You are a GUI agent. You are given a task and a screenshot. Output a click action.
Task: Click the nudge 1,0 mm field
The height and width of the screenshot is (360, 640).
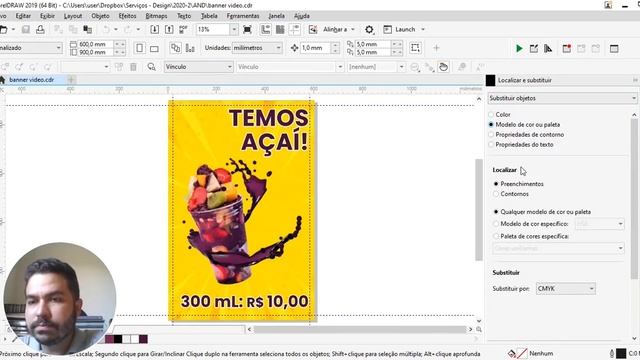[316, 48]
